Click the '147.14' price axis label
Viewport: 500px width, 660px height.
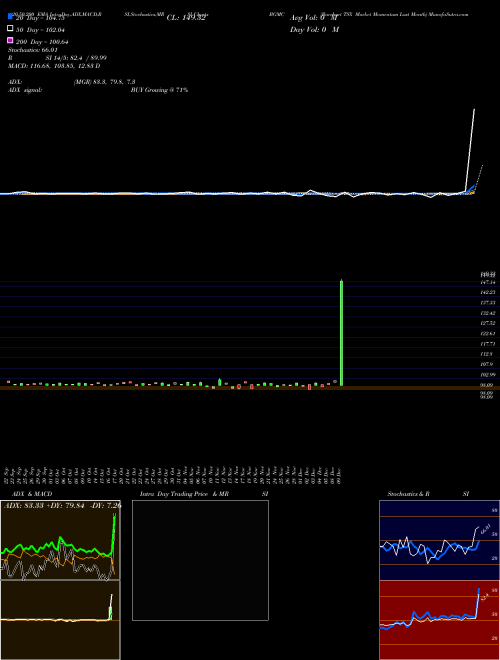487,282
